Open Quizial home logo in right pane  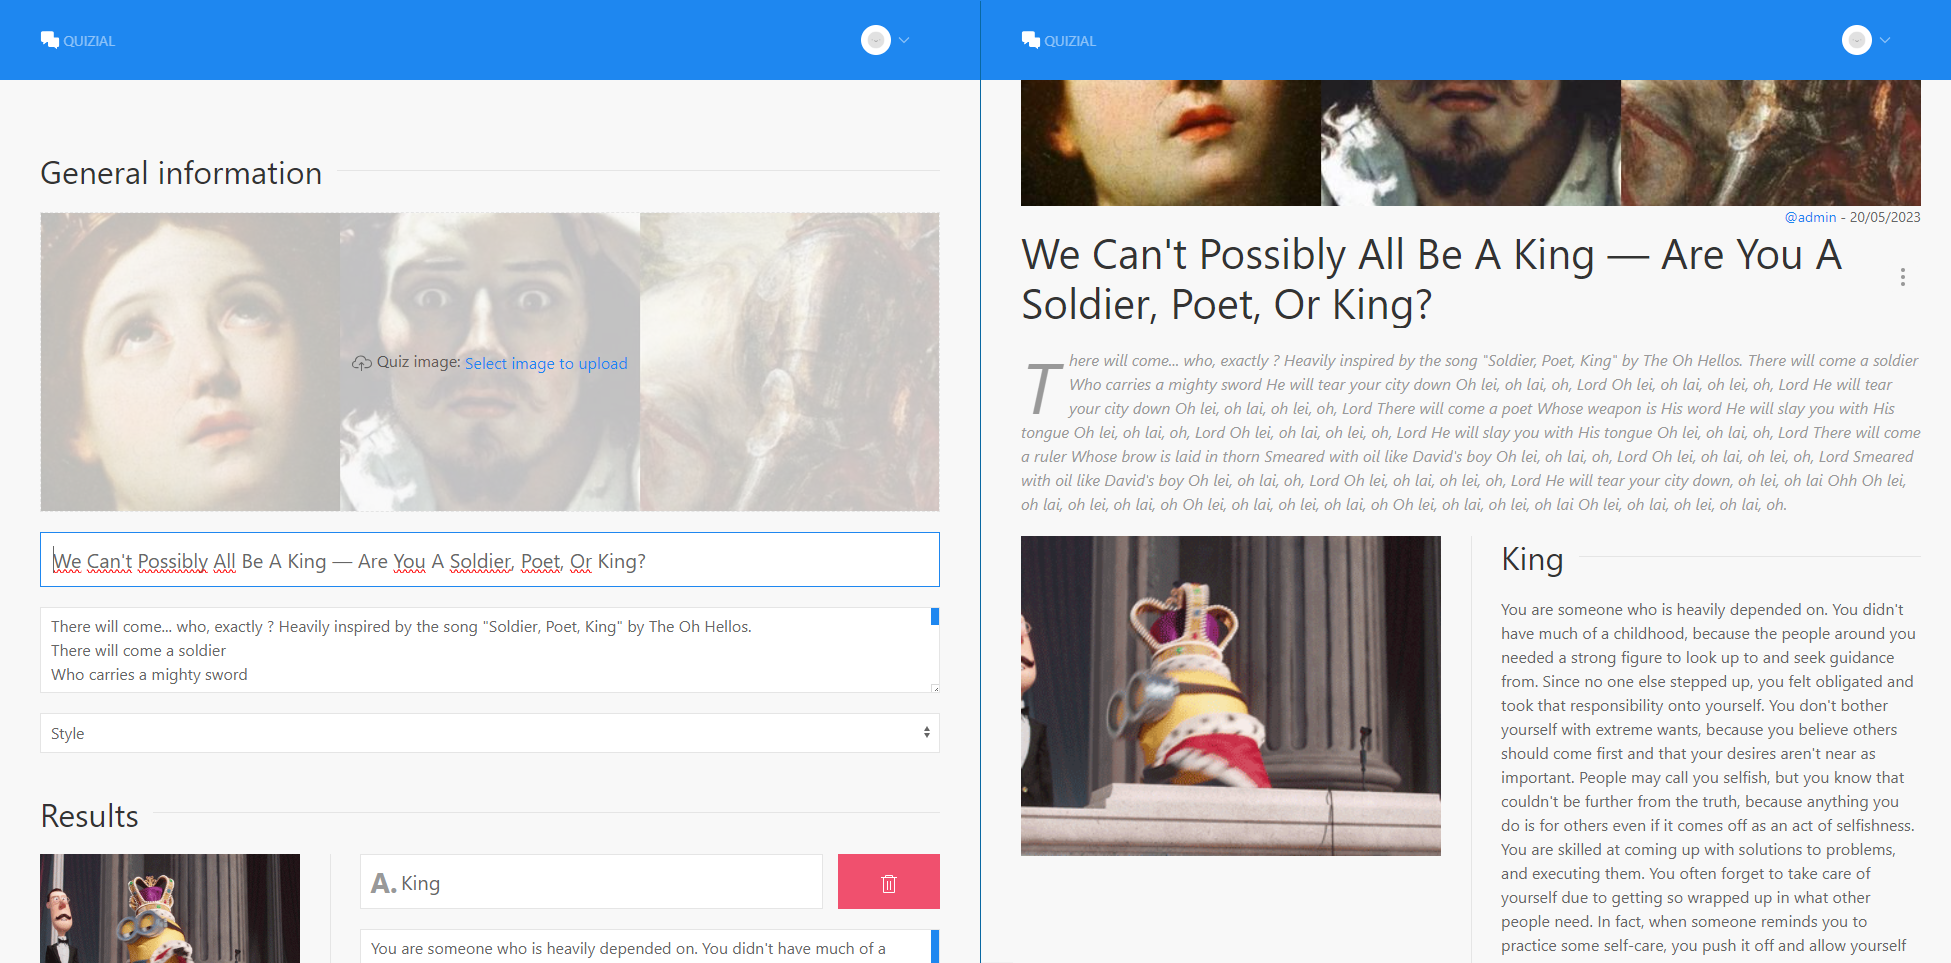pos(1059,40)
